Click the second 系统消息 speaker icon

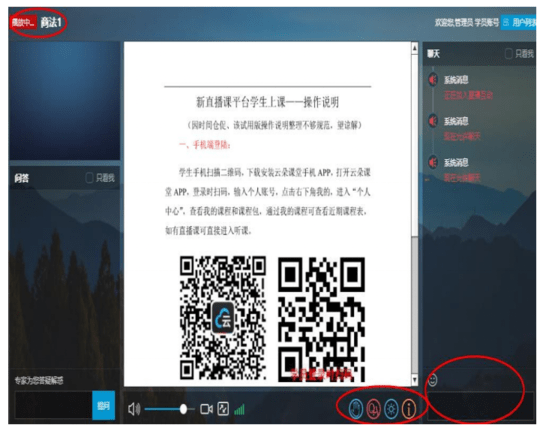pos(433,121)
